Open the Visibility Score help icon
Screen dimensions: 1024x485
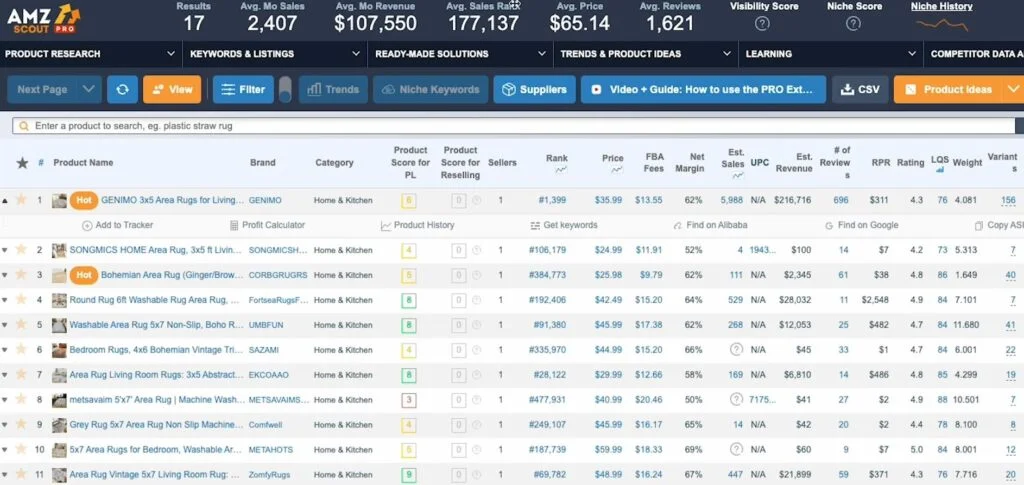pos(761,23)
